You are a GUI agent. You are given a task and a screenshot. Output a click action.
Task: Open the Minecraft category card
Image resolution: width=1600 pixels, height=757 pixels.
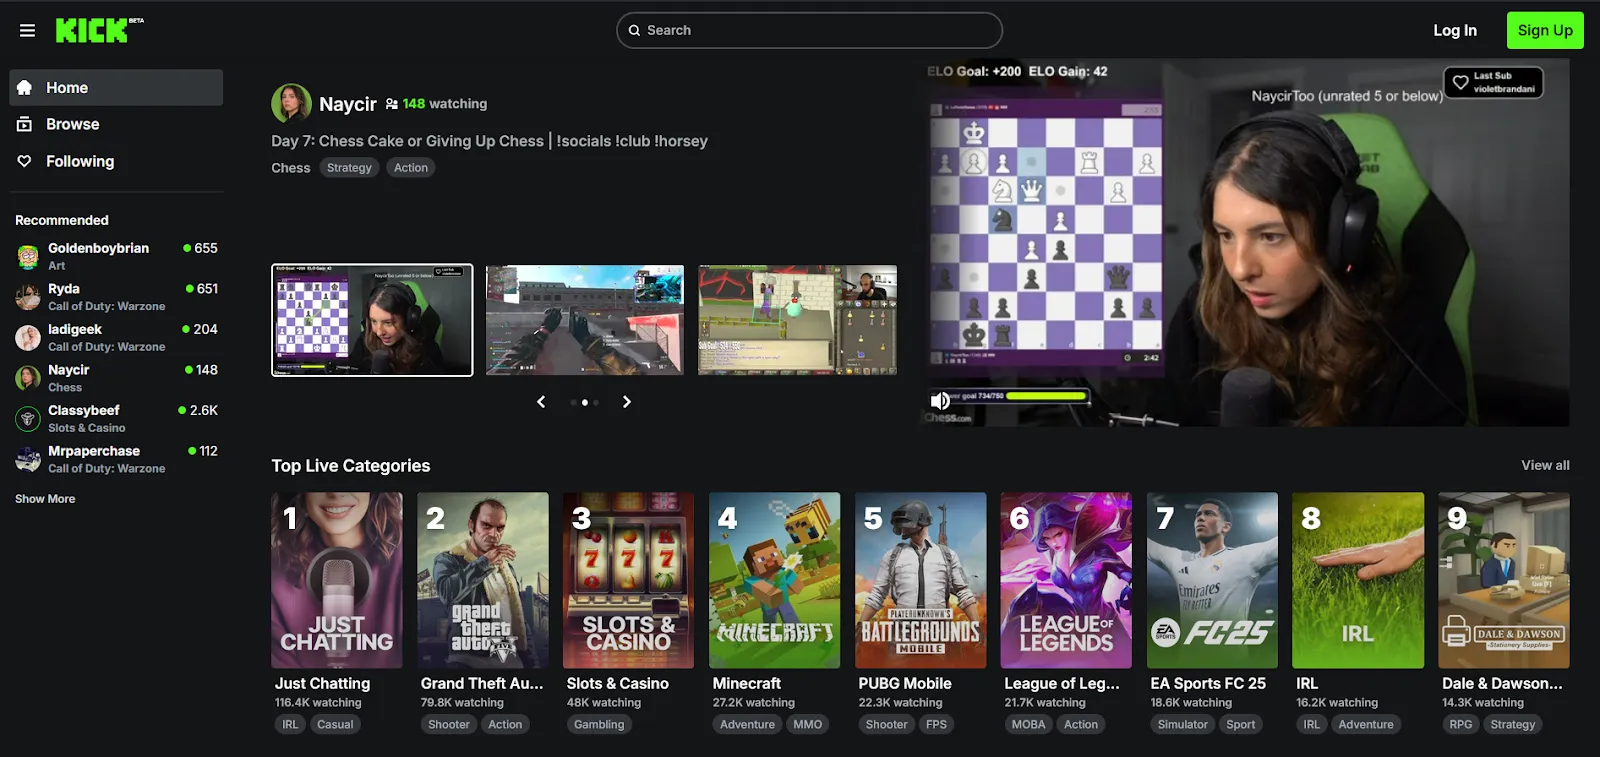pyautogui.click(x=774, y=580)
